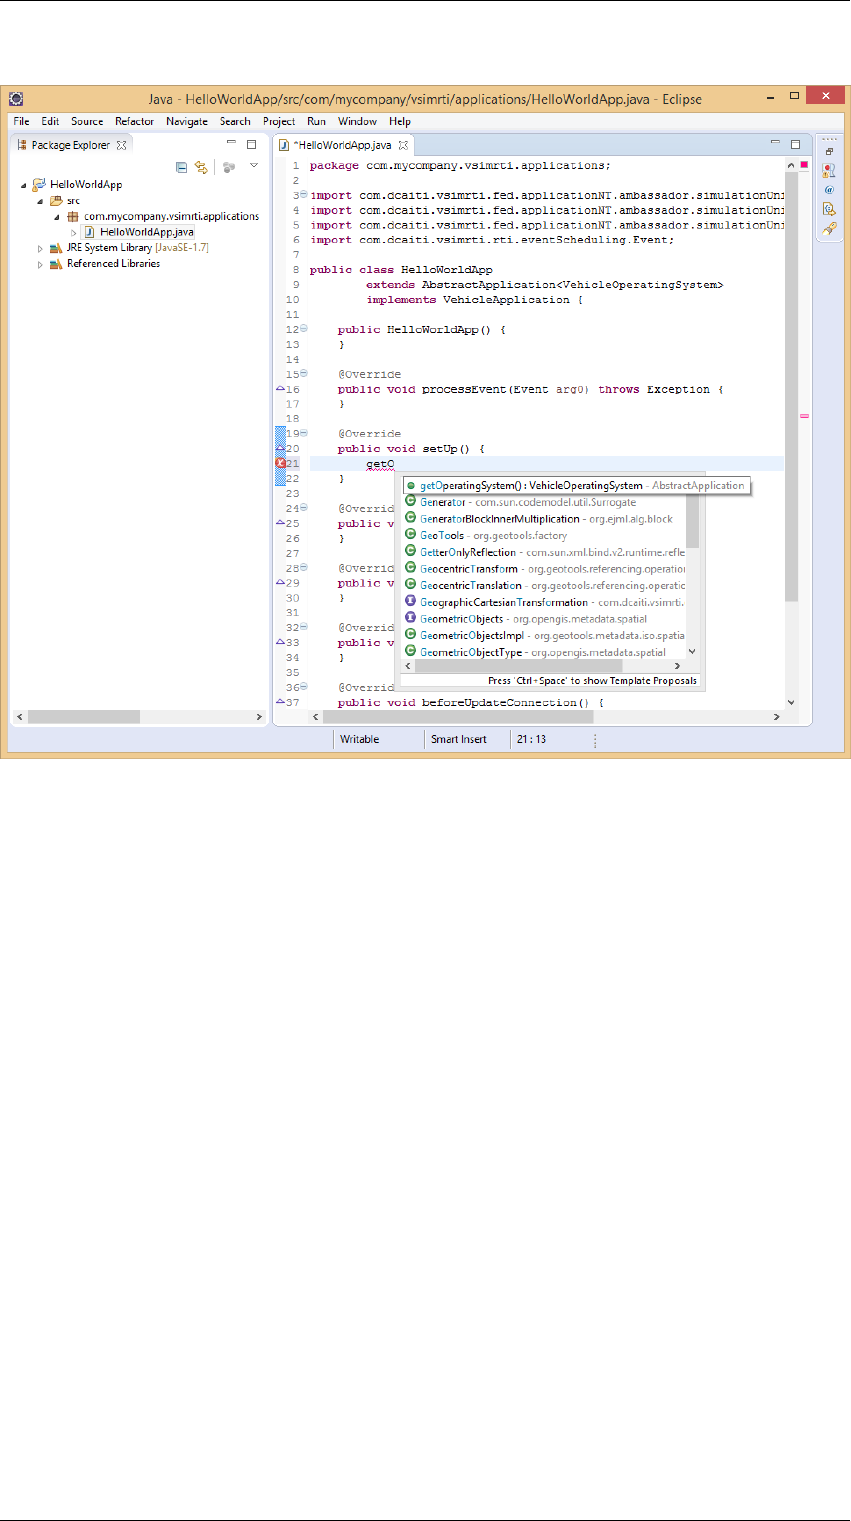
Task: Click the editor horizontal scrollbar
Action: point(547,717)
